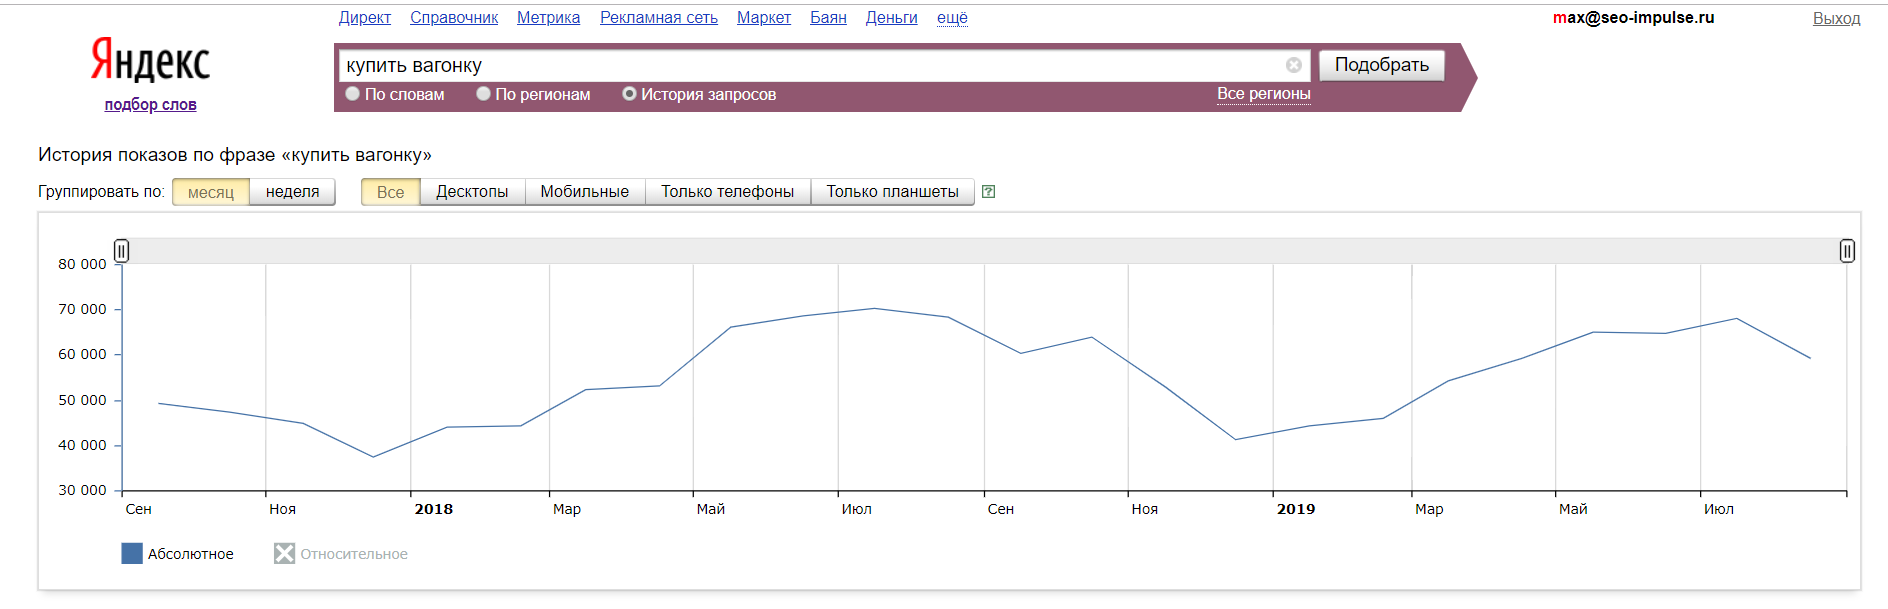Group the chart by неделя
The image size is (1888, 609).
tap(292, 192)
